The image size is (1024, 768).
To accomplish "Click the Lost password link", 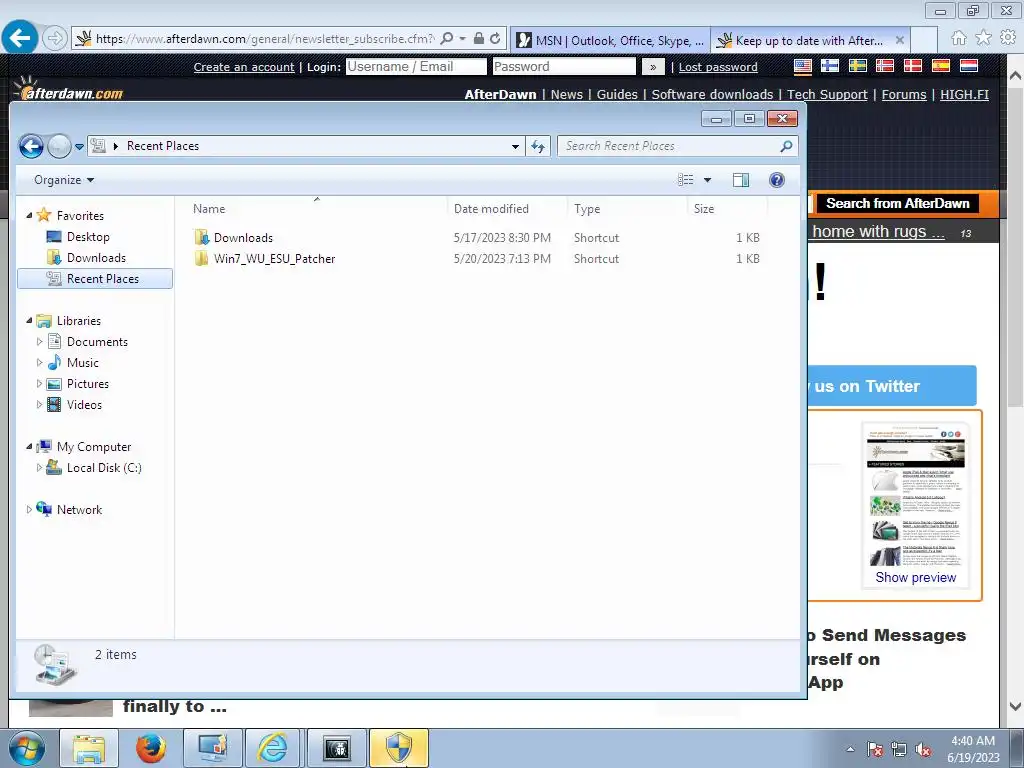I will coord(718,67).
